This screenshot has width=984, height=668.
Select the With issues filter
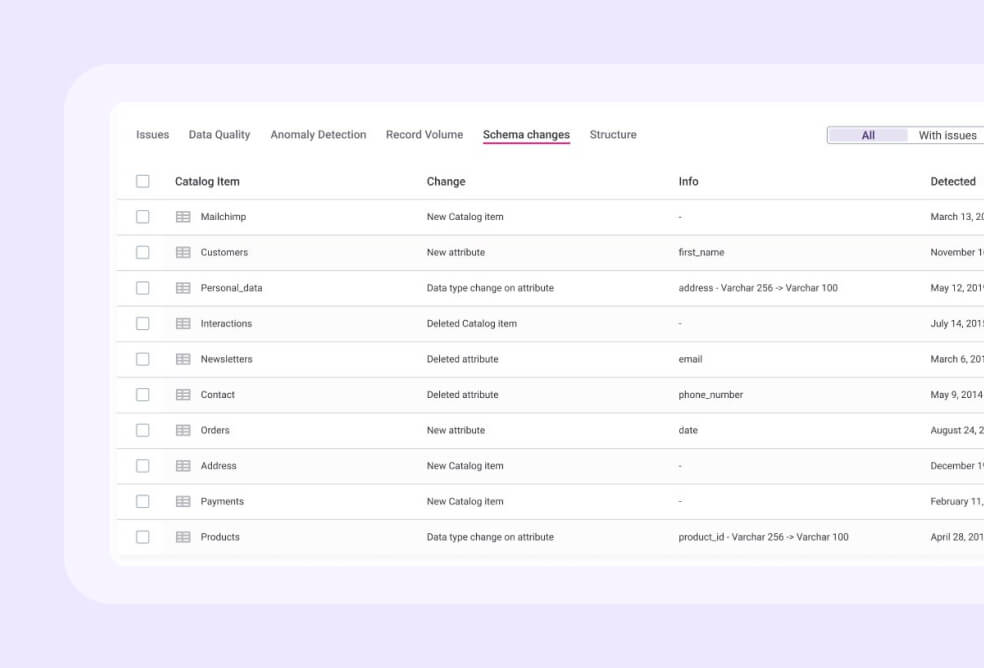pyautogui.click(x=946, y=135)
